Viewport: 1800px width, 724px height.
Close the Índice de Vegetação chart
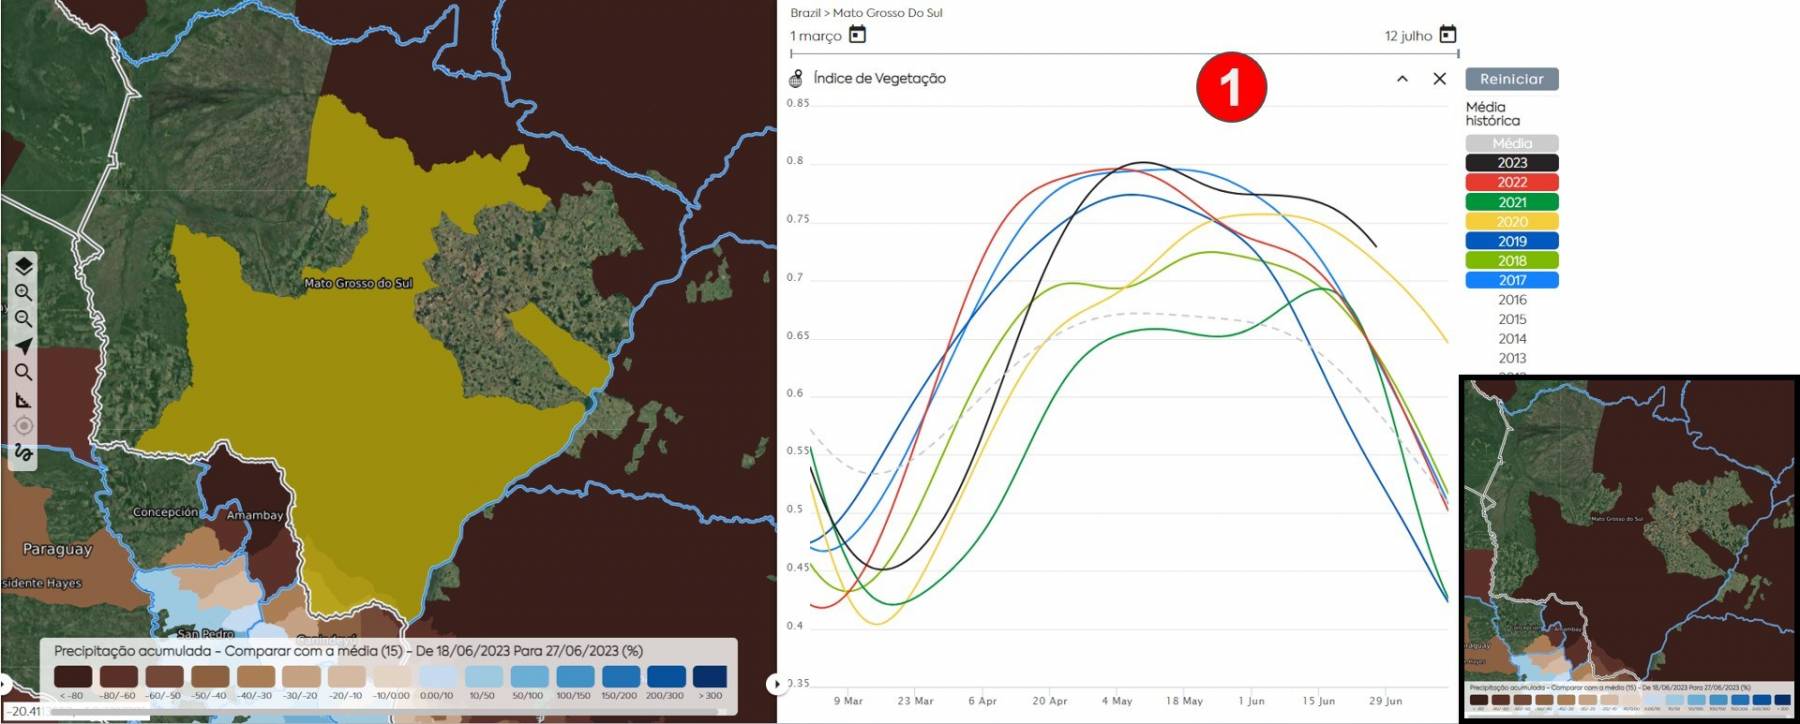click(x=1439, y=79)
